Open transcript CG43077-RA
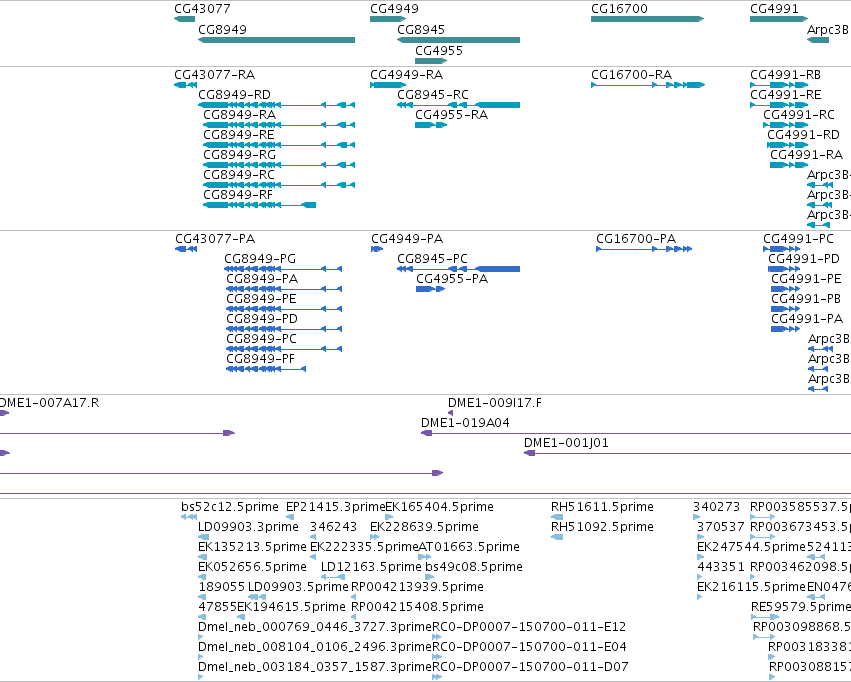851x682 pixels. 186,85
